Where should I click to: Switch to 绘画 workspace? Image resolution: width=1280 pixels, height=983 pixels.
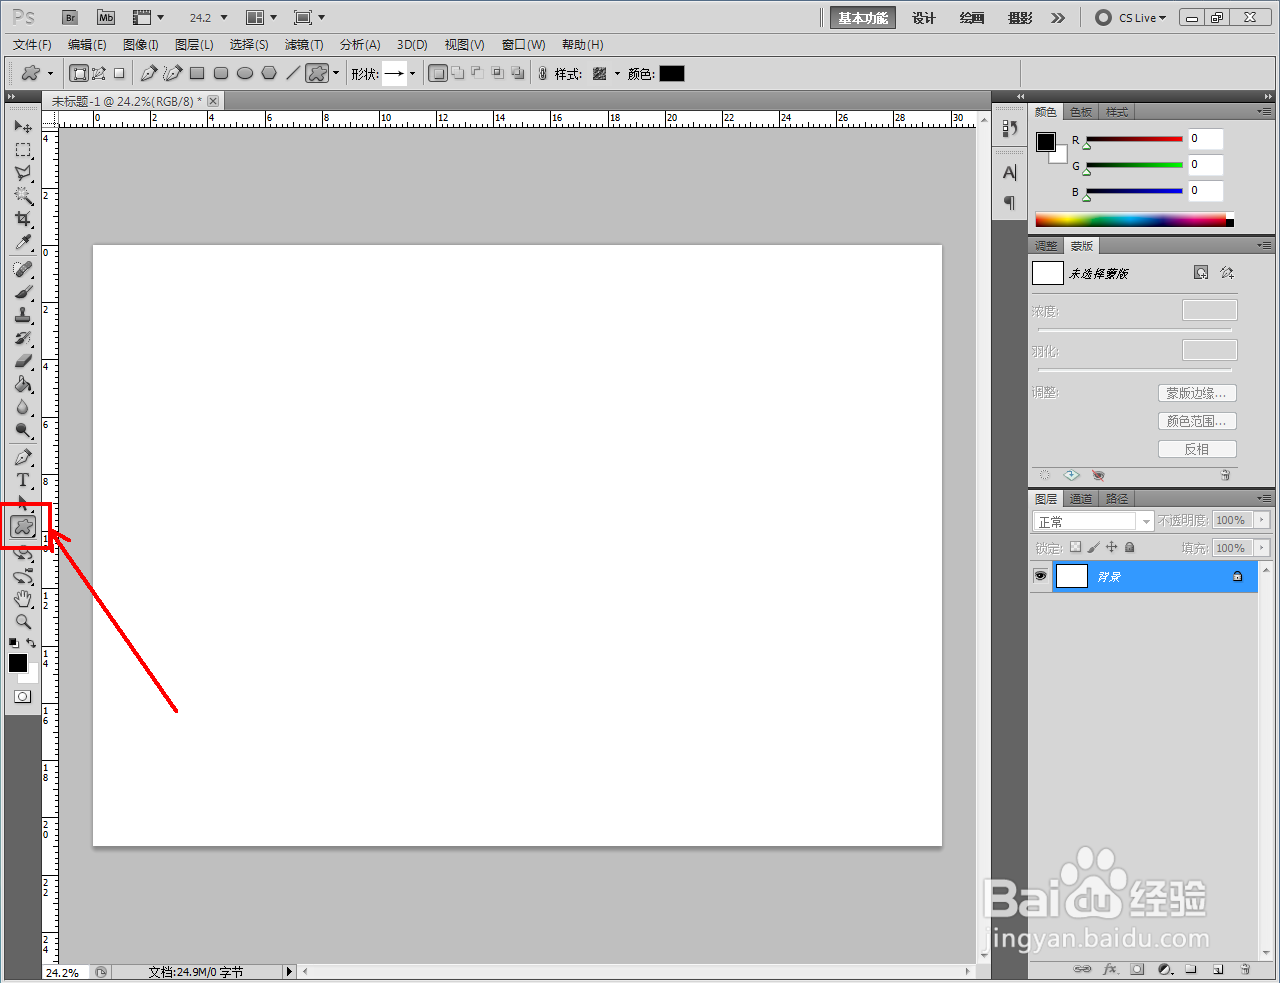(971, 18)
